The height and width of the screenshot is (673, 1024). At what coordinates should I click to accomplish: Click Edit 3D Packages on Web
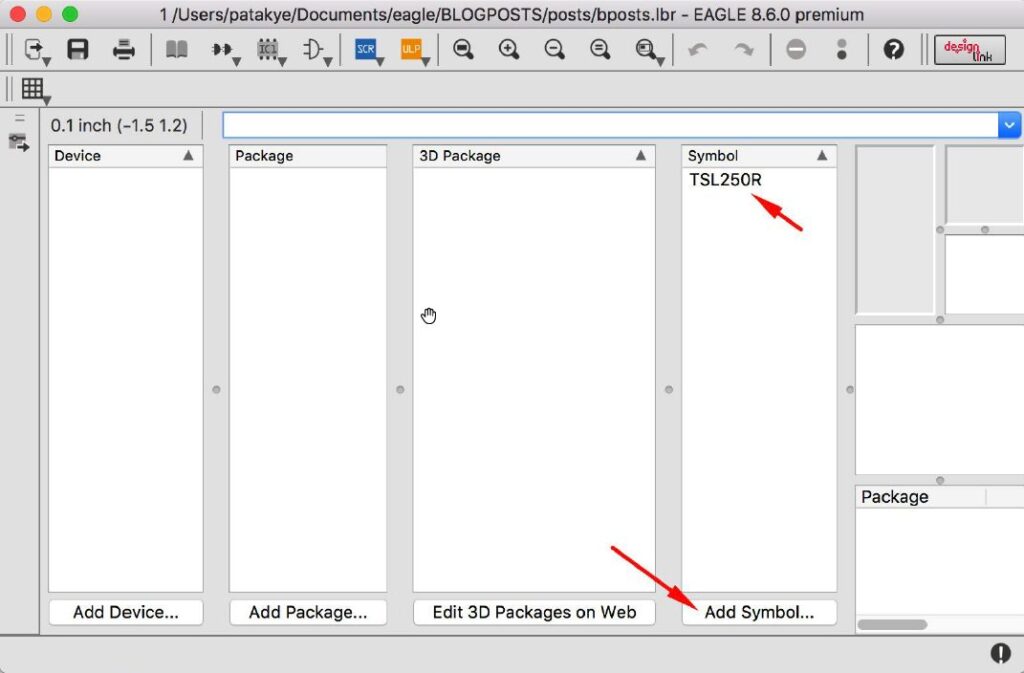click(534, 612)
